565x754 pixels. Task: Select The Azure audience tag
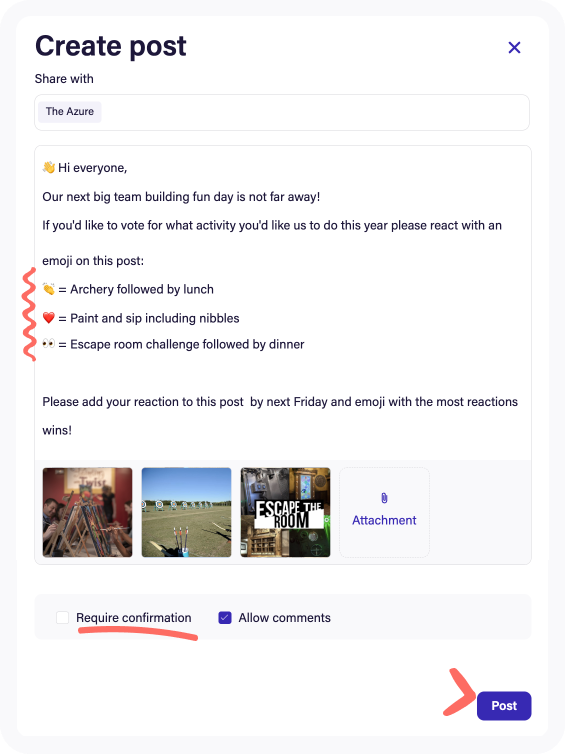(x=70, y=112)
